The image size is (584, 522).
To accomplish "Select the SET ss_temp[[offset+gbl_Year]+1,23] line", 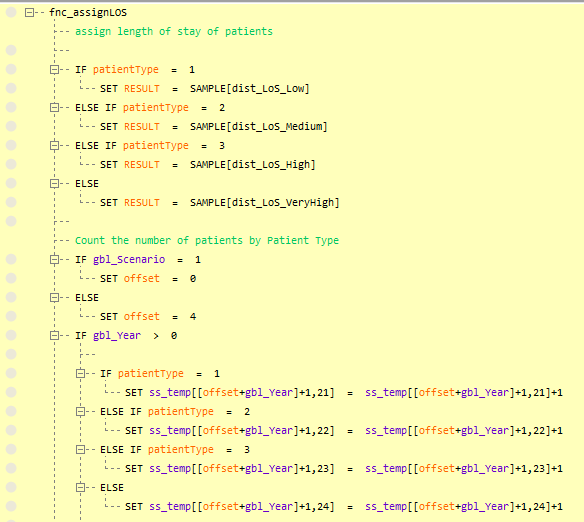I will point(344,468).
